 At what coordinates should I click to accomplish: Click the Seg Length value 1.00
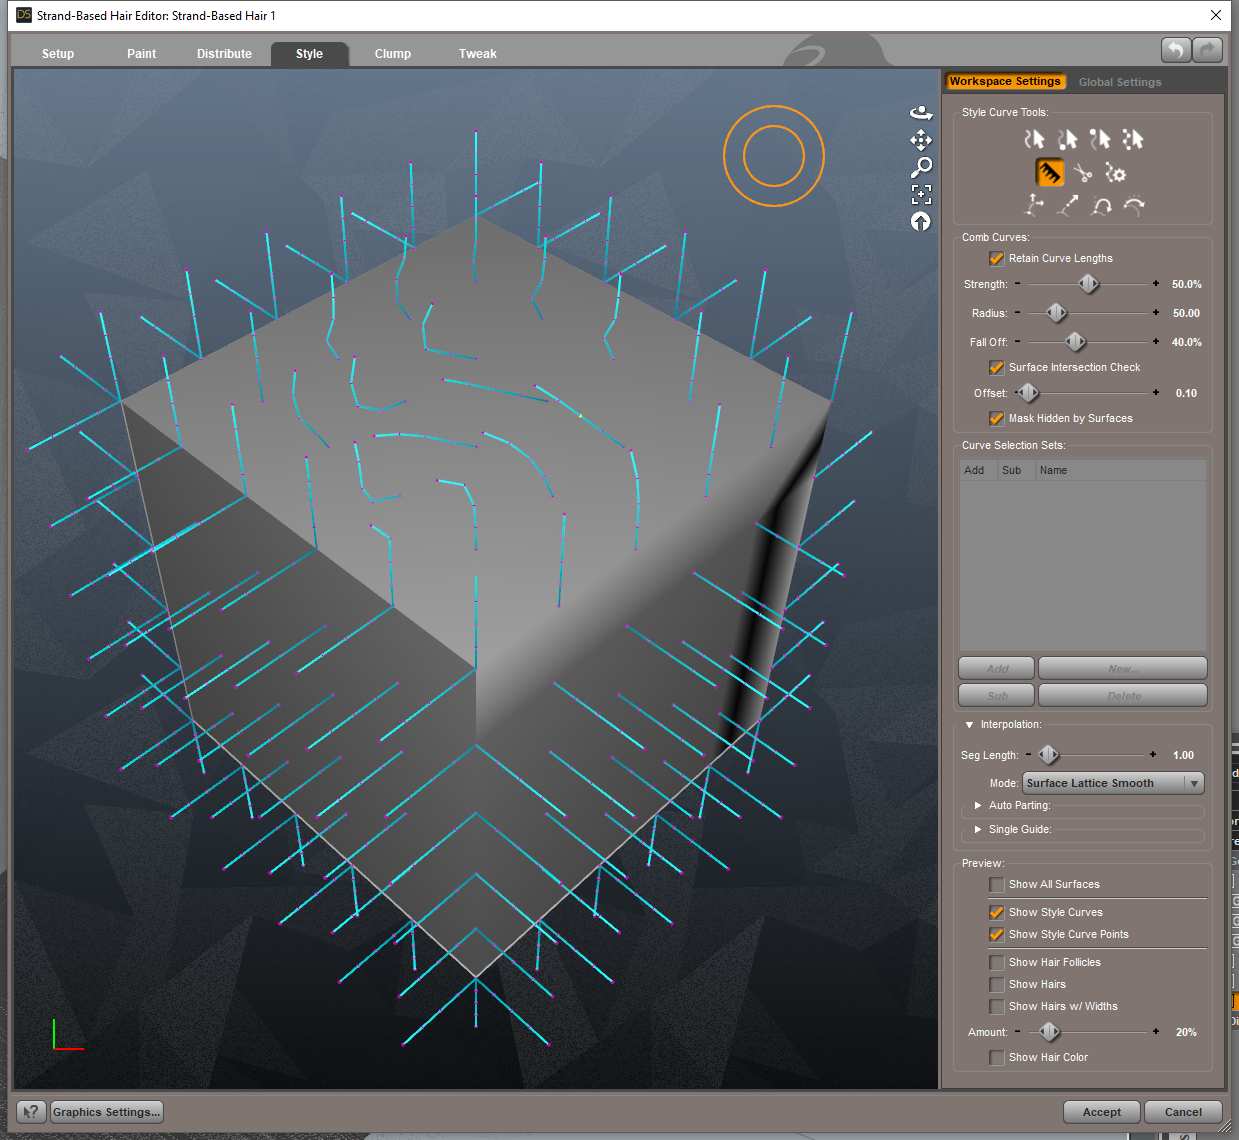tap(1183, 755)
